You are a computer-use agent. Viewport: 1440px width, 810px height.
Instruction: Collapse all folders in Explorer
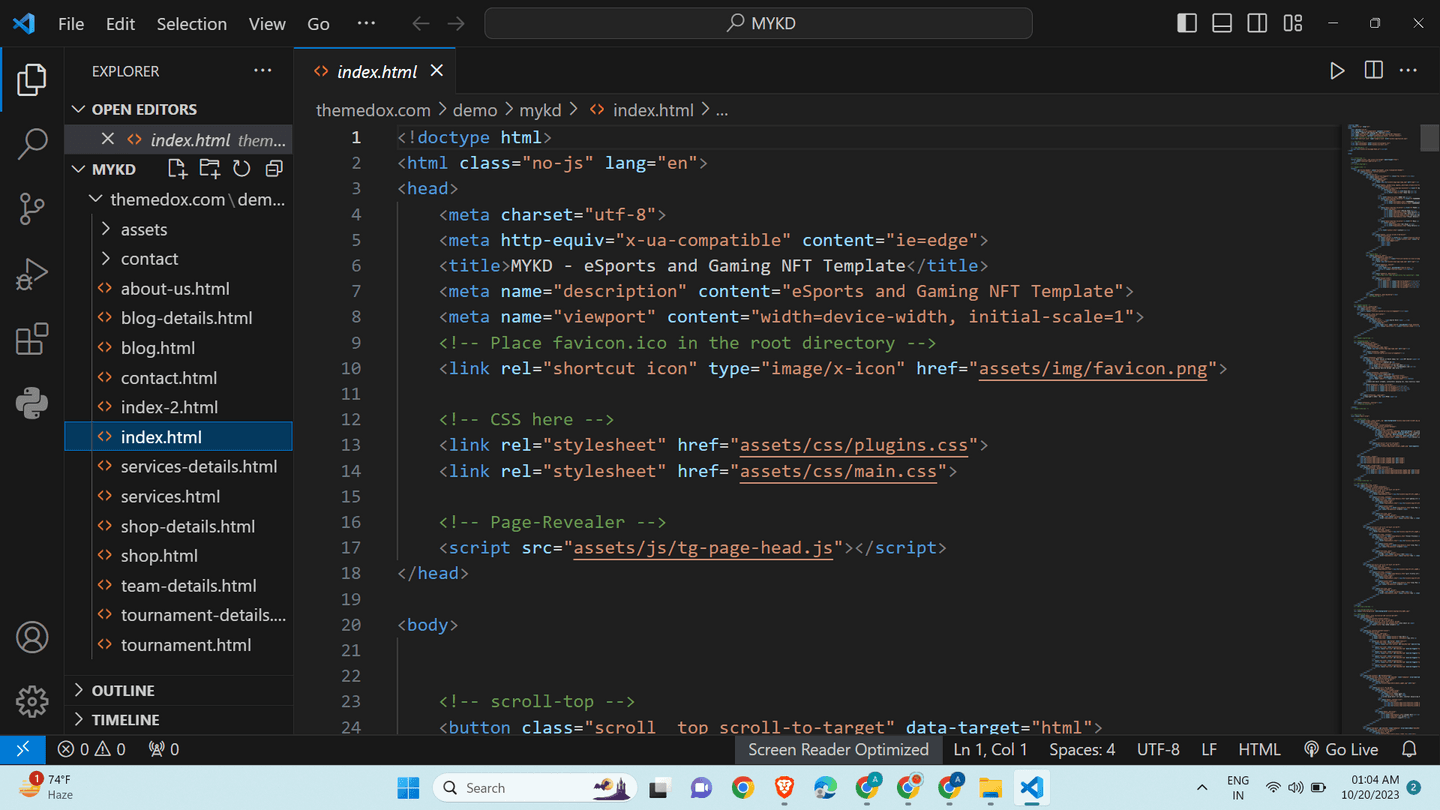point(274,169)
